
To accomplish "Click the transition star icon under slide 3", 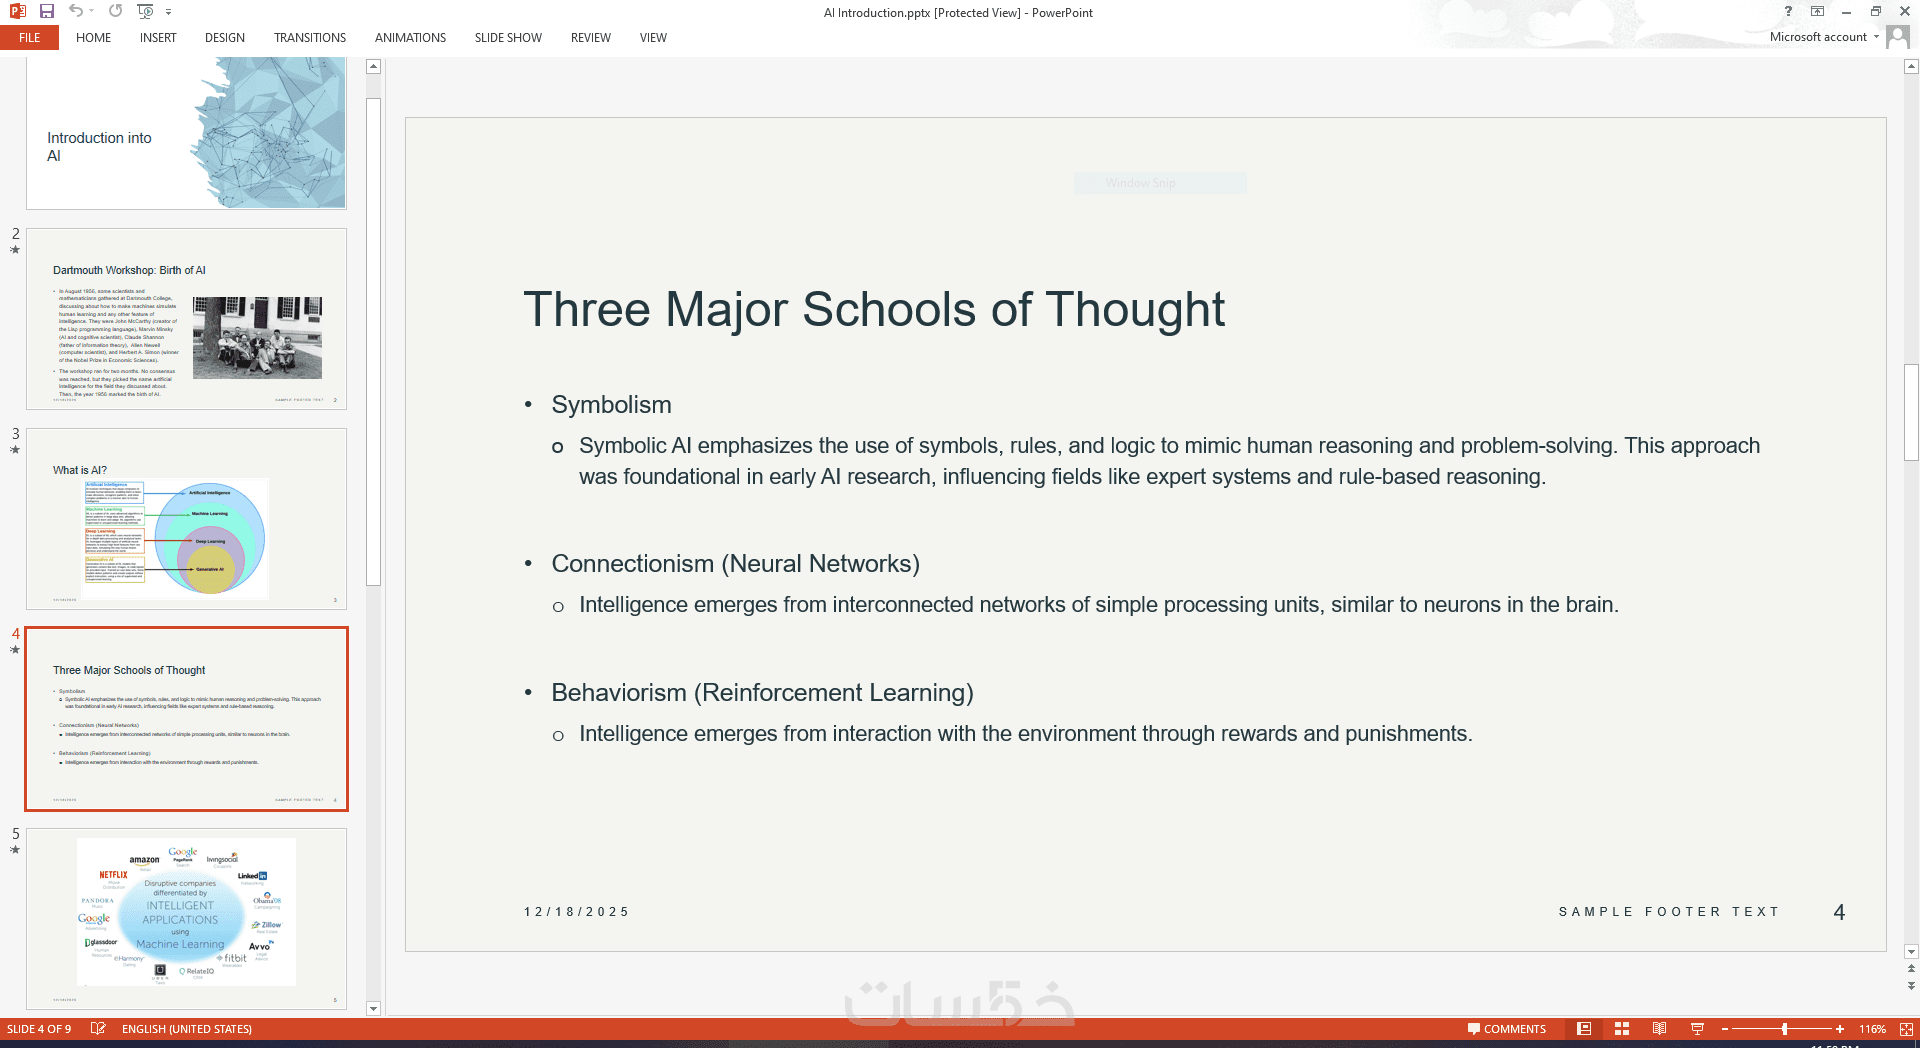I will pos(15,450).
